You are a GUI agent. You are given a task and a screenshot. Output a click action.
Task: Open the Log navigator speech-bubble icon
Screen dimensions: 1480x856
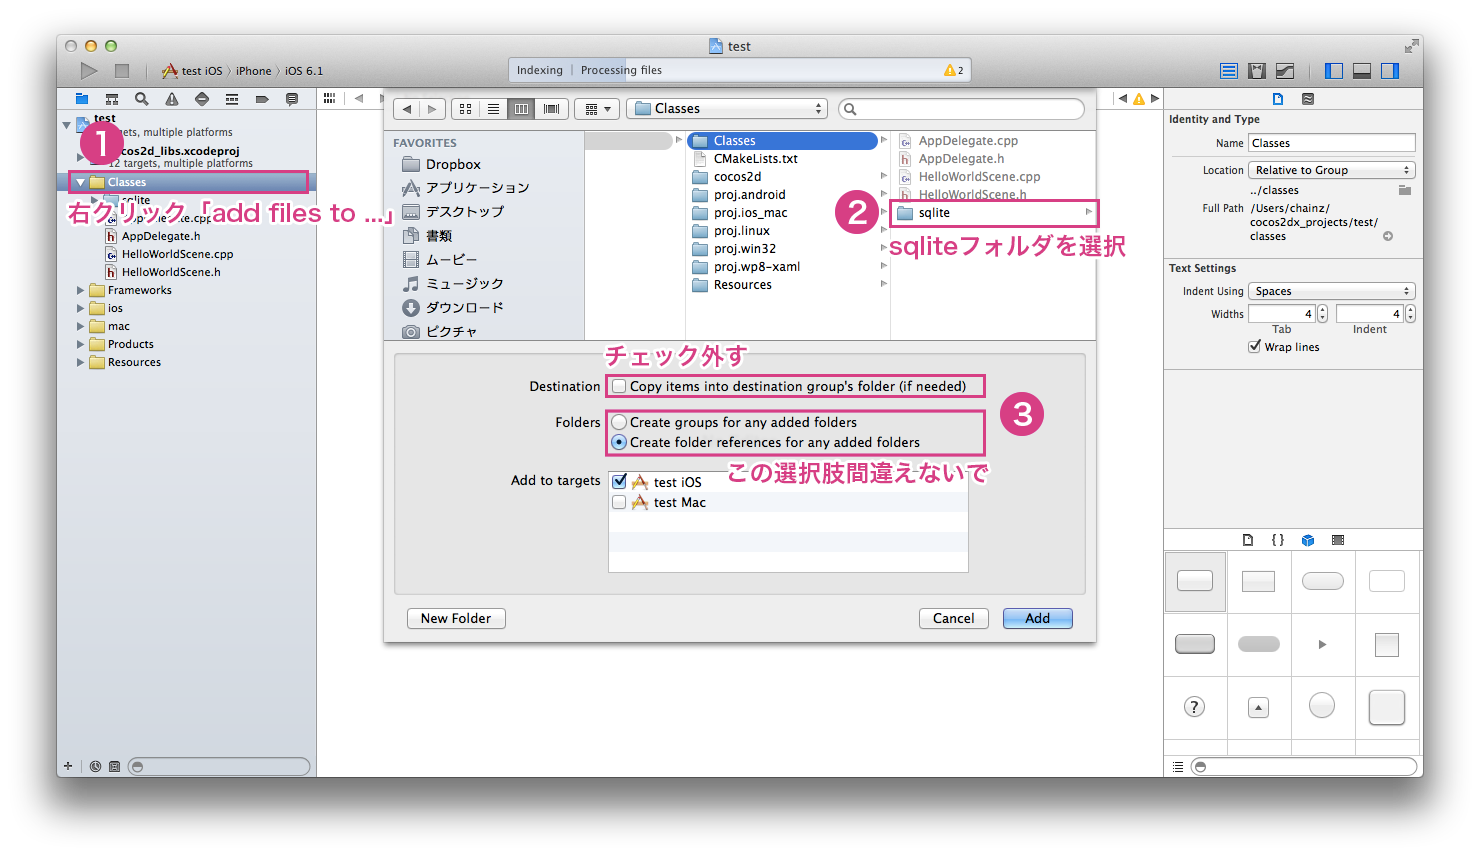pos(292,99)
